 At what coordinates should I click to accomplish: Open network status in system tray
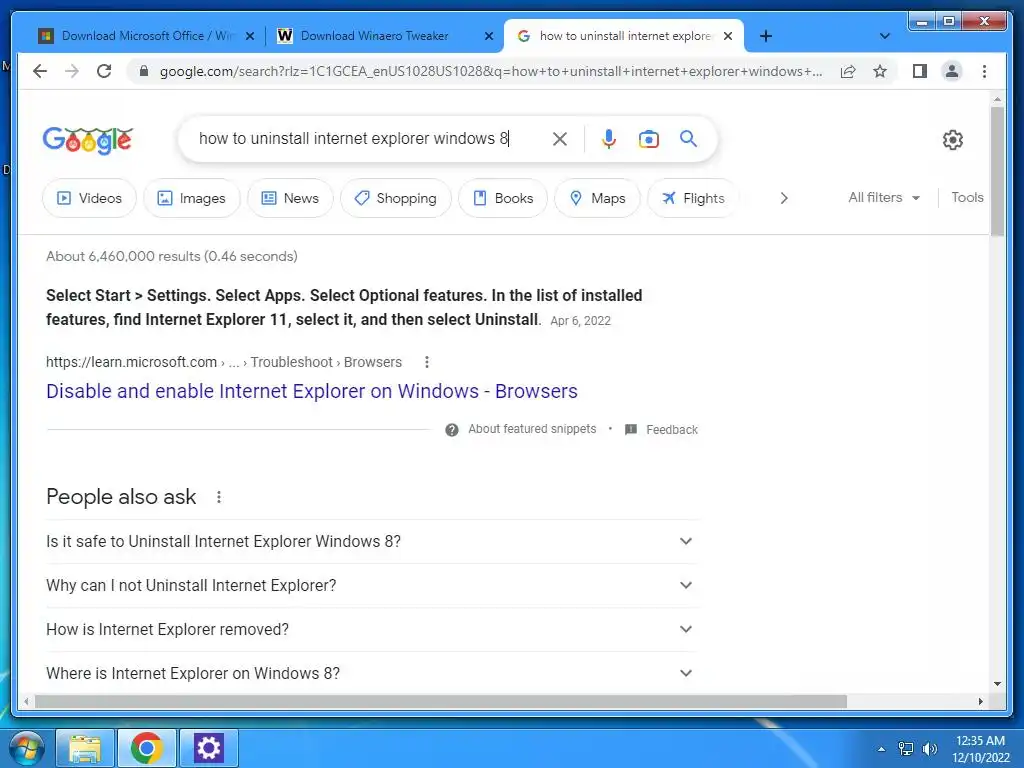906,749
